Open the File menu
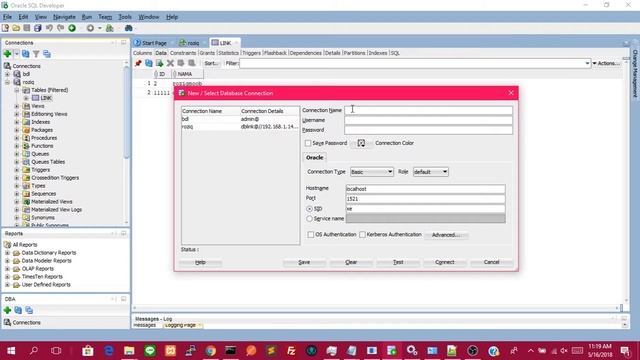The image size is (640, 360). pyautogui.click(x=7, y=17)
